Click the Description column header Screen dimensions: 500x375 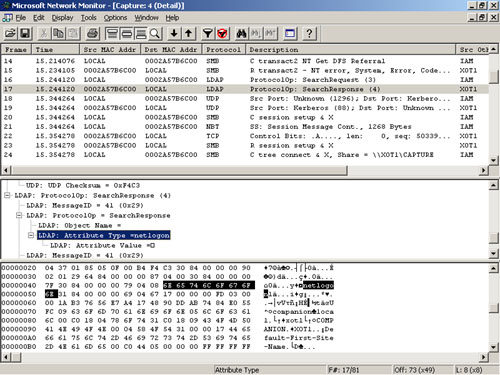pyautogui.click(x=351, y=49)
